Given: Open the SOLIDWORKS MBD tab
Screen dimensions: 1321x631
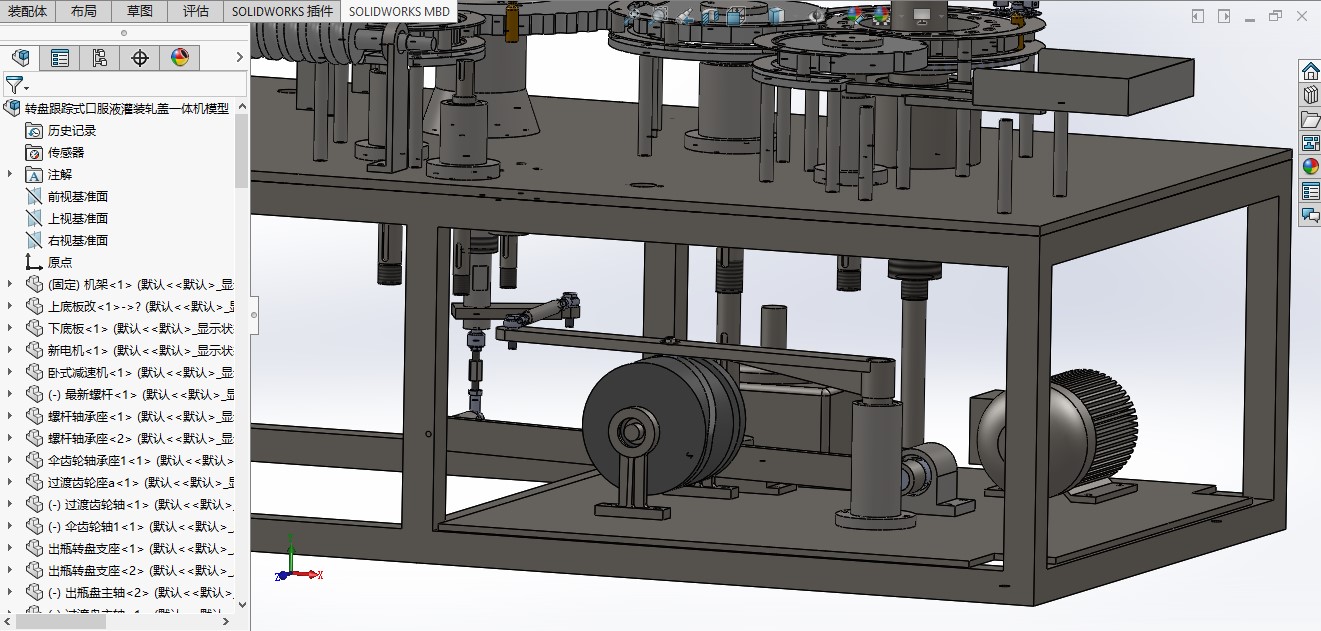Looking at the screenshot, I should 398,11.
